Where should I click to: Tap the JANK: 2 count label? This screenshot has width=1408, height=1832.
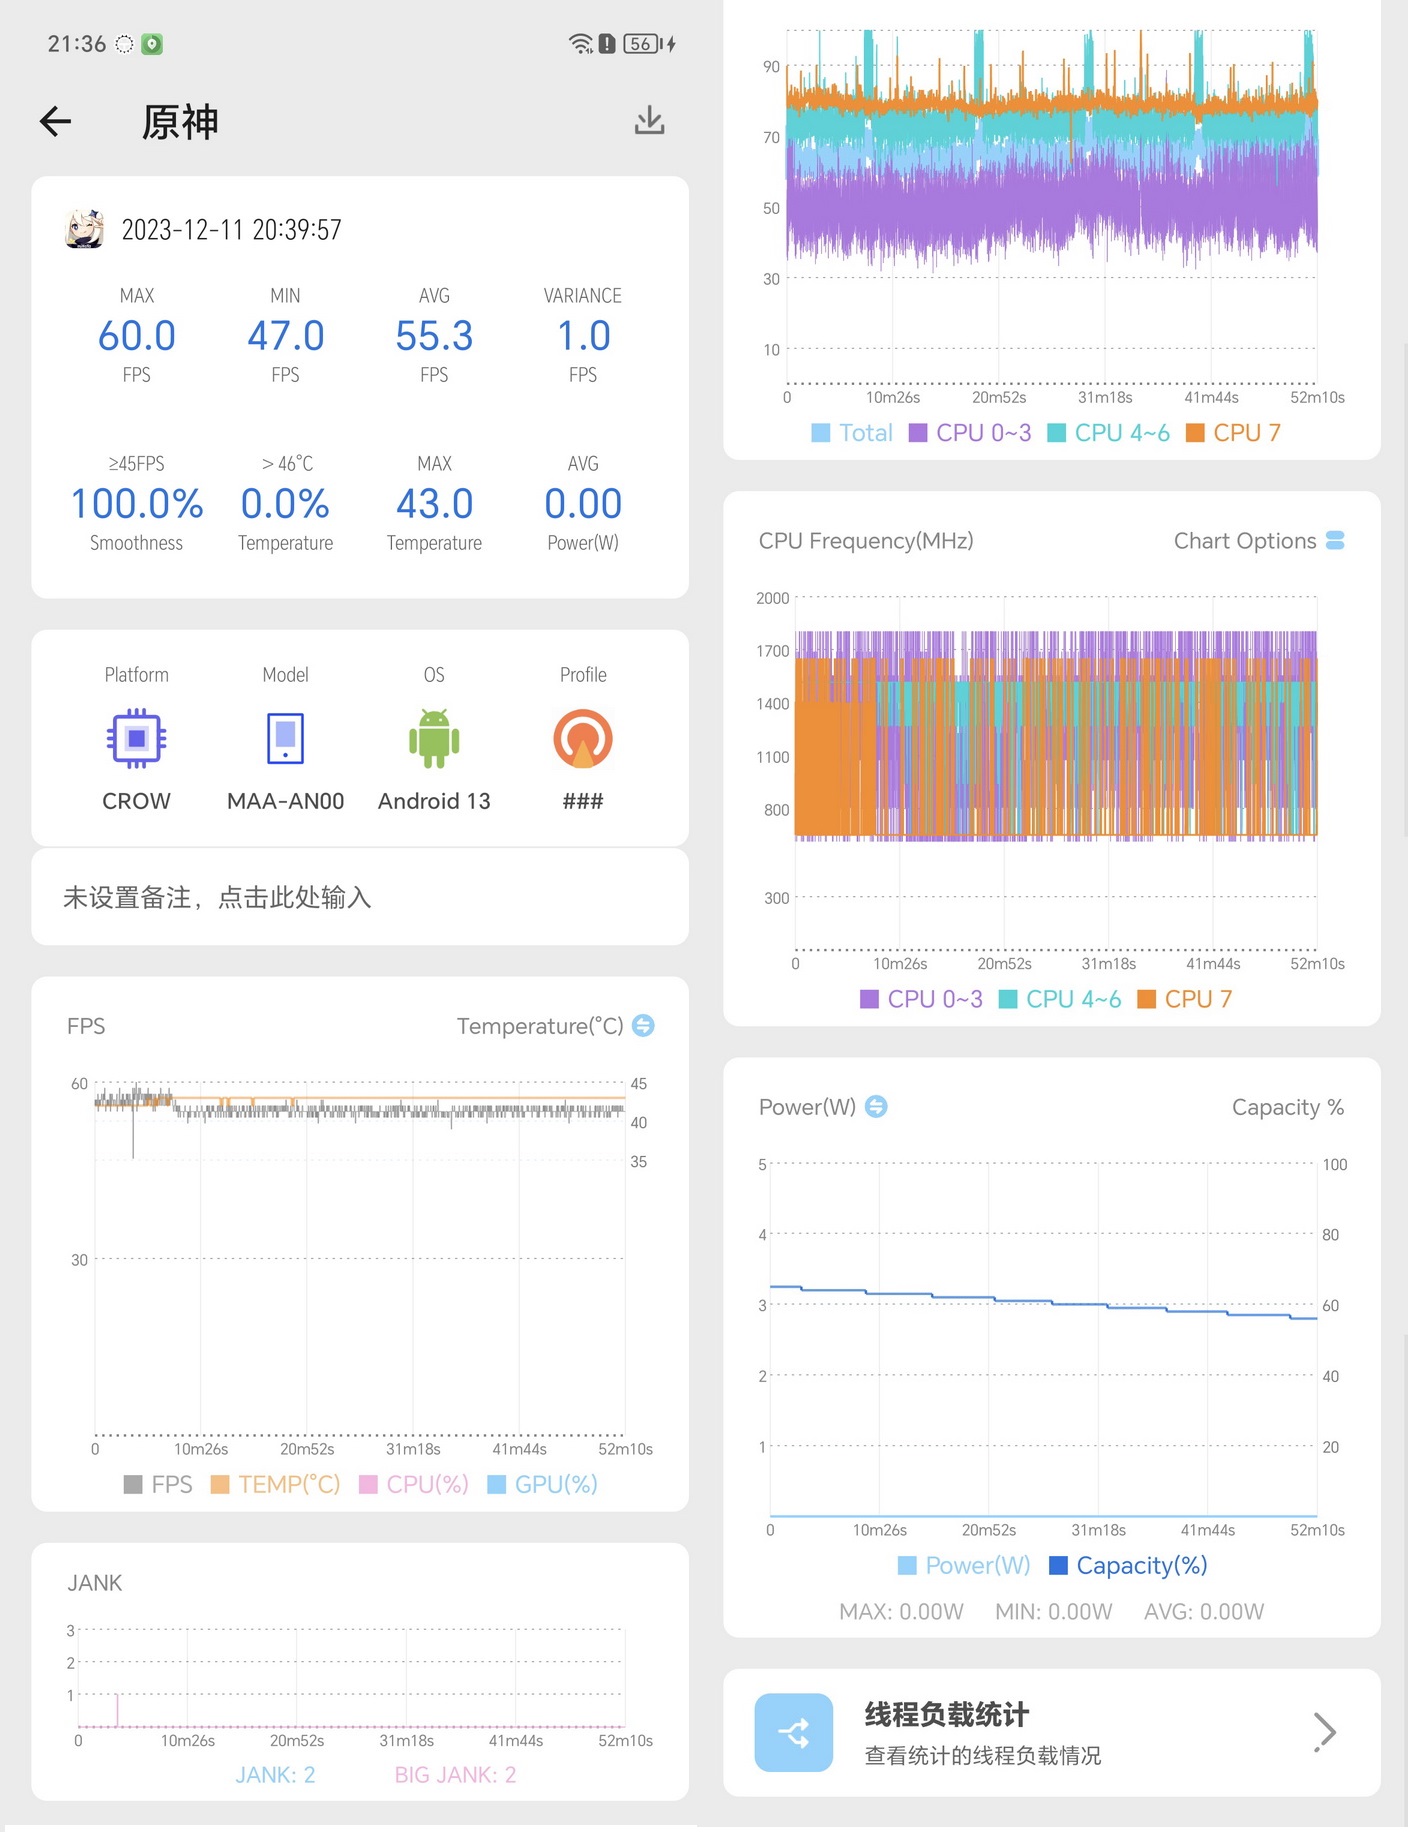(275, 1775)
